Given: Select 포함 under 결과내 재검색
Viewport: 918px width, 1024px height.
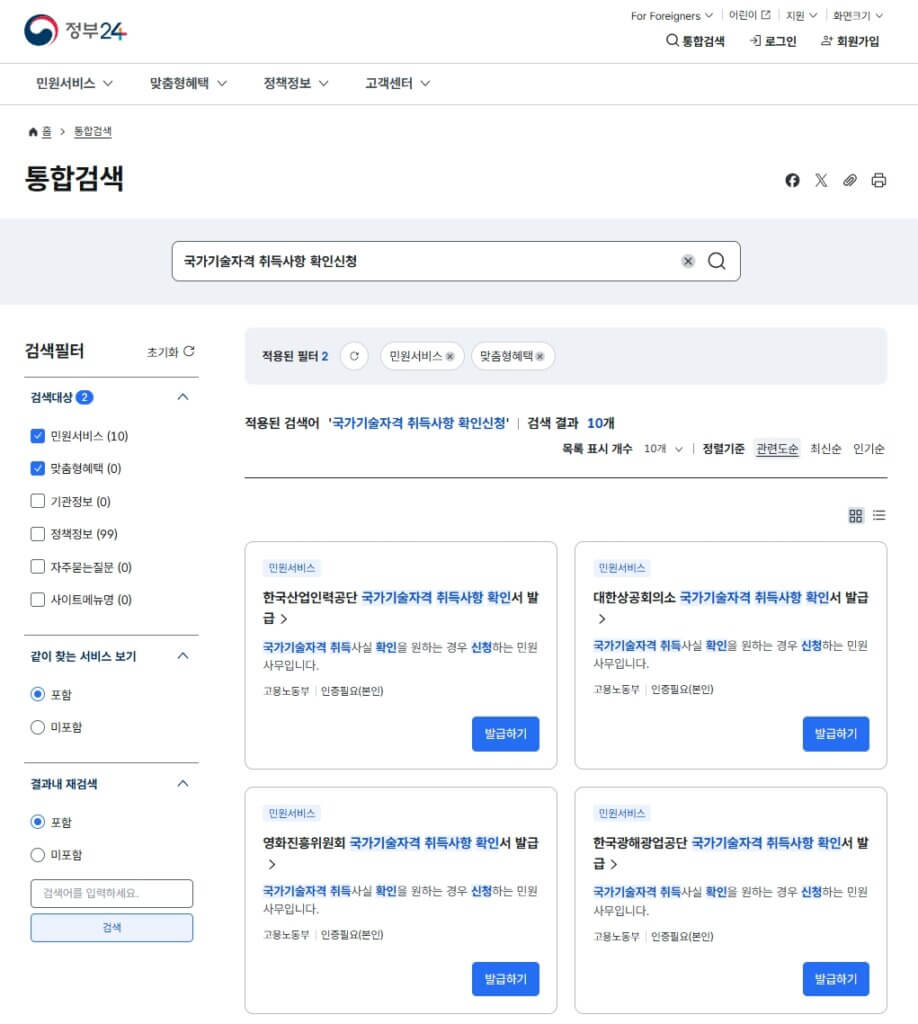Looking at the screenshot, I should click(x=38, y=822).
